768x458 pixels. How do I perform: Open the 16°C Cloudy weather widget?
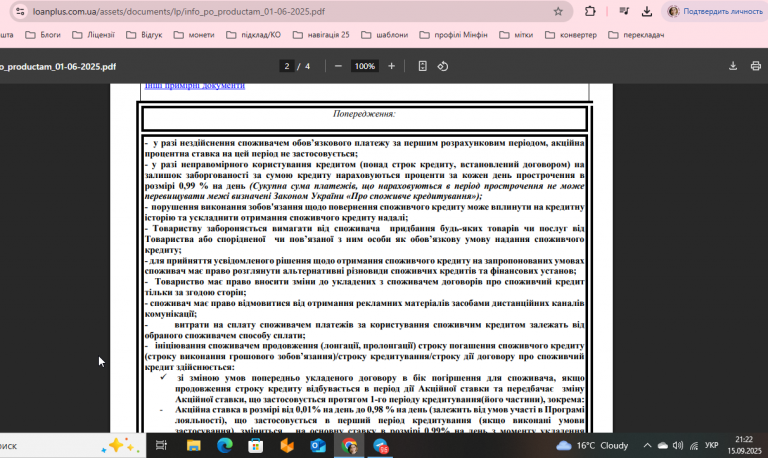tap(592, 445)
